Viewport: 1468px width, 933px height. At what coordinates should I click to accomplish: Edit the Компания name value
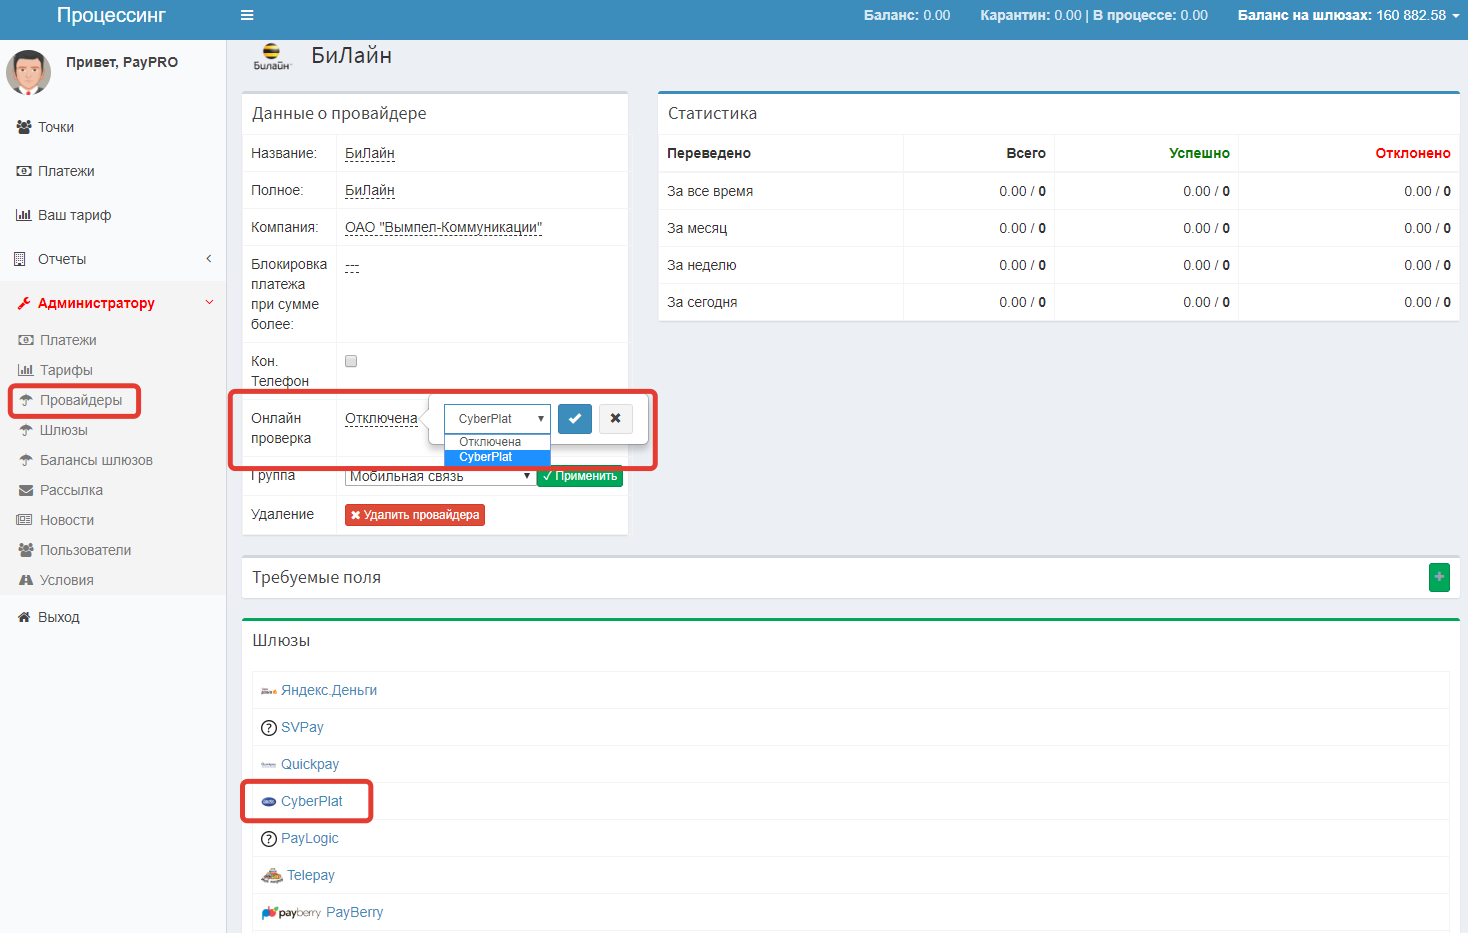click(x=443, y=227)
